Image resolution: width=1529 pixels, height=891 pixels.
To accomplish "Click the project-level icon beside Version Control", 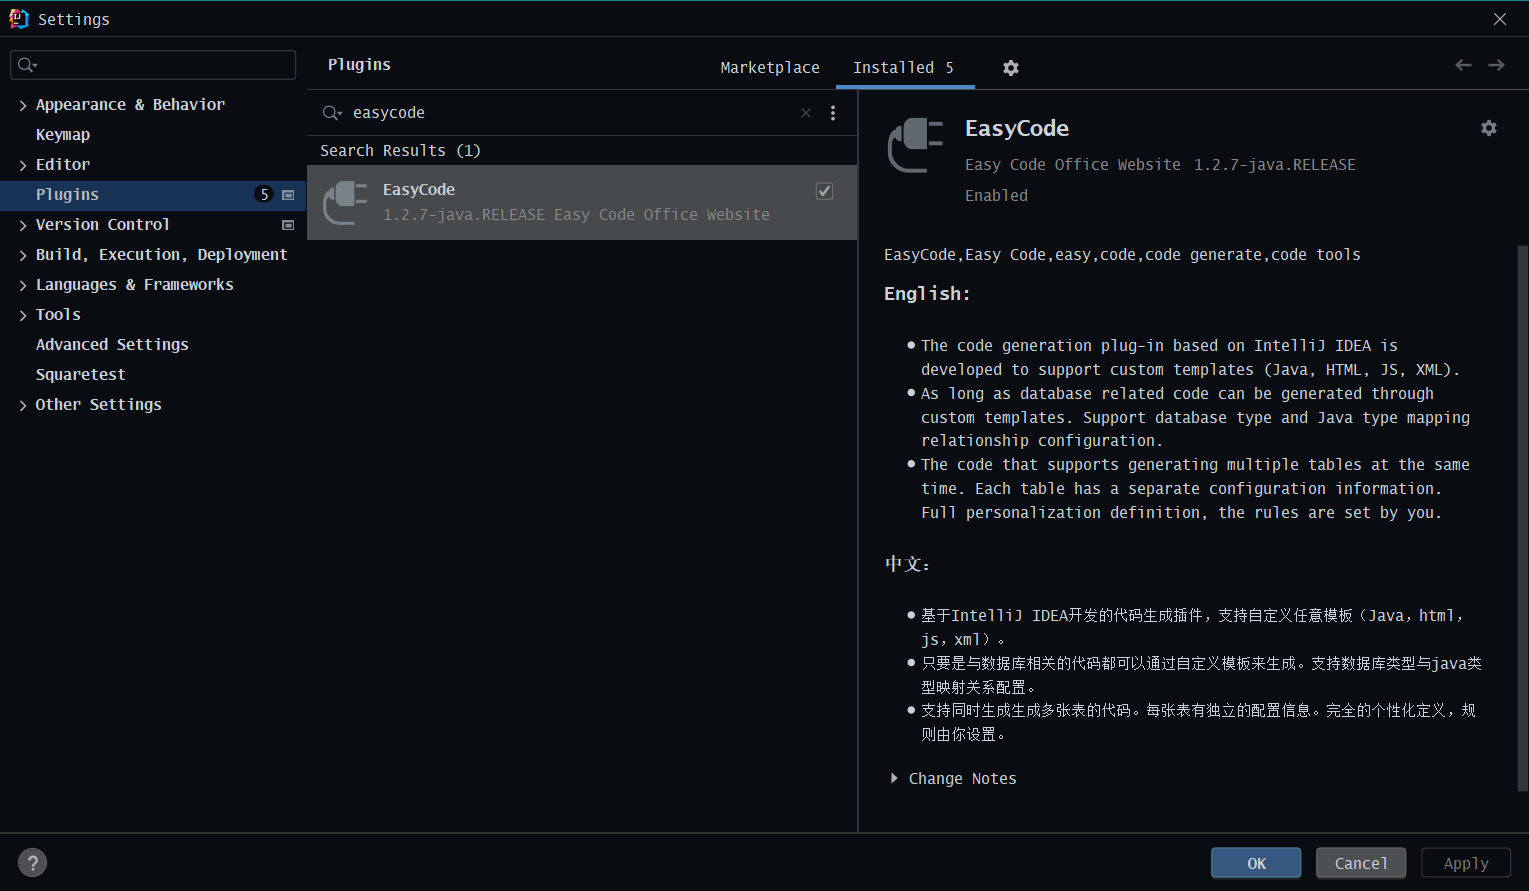I will click(x=288, y=225).
